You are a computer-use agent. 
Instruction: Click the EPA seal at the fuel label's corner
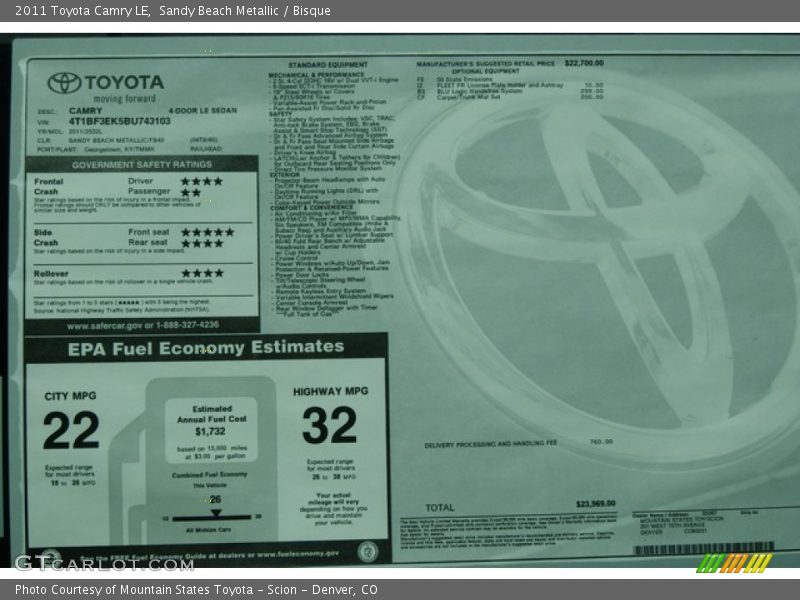(x=367, y=552)
